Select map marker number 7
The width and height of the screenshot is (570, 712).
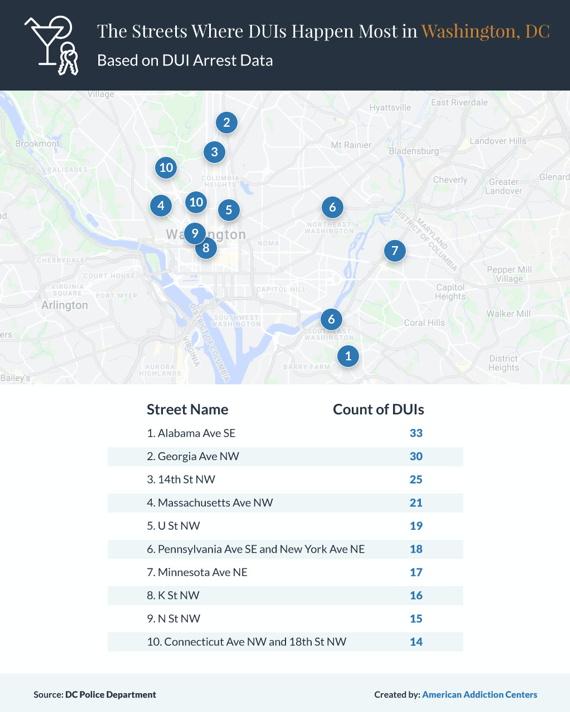pos(395,251)
